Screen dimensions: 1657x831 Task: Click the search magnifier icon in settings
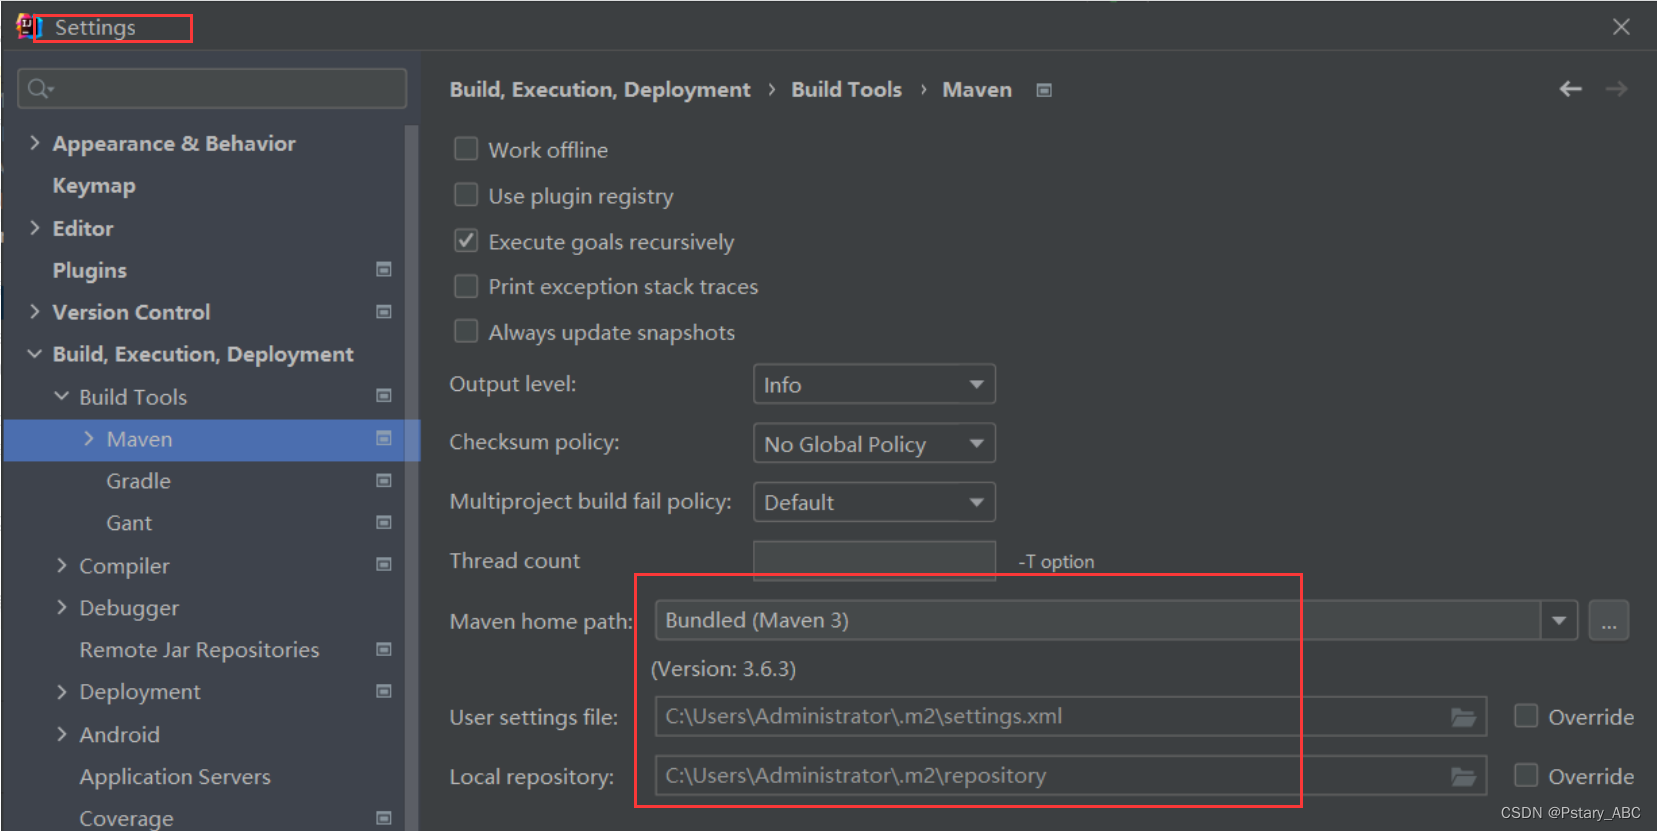pyautogui.click(x=39, y=89)
